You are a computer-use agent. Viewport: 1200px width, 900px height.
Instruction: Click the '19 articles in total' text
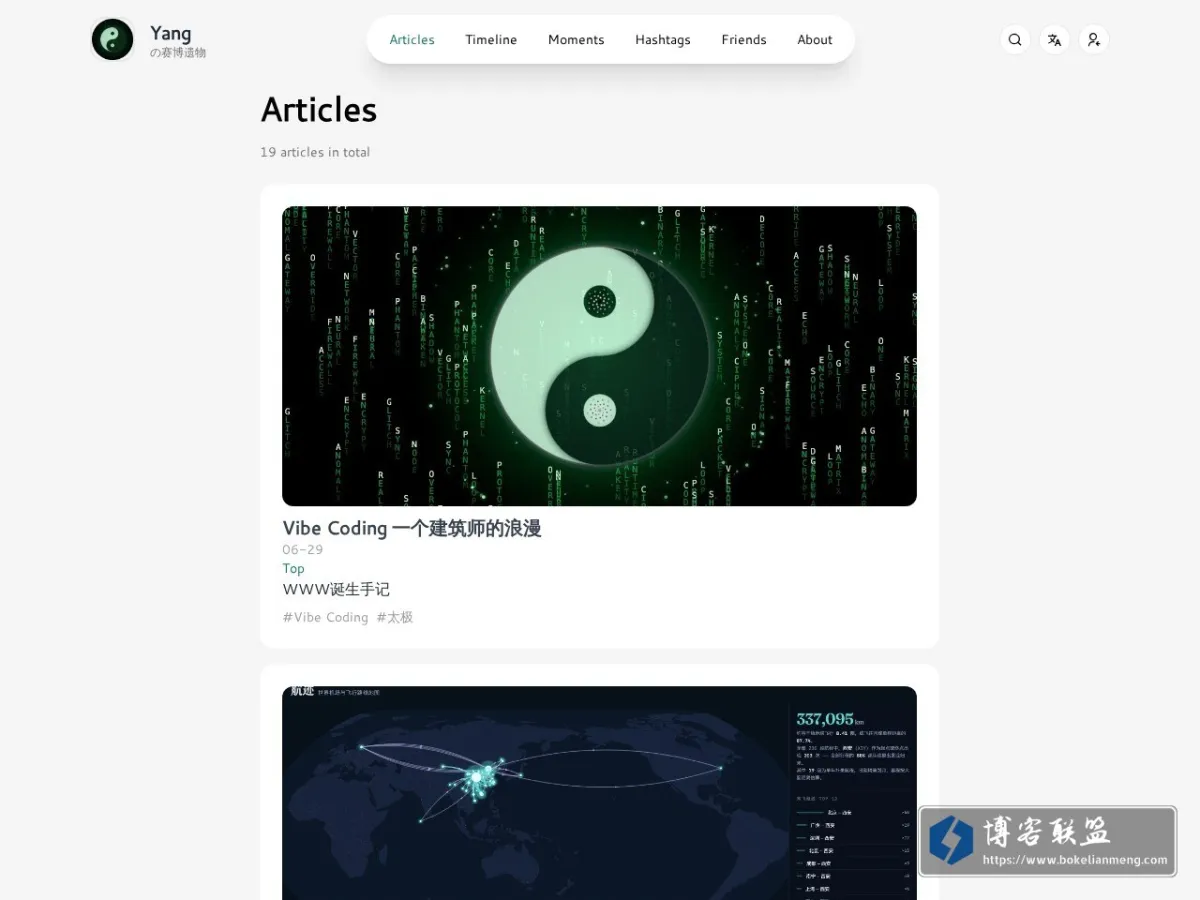click(315, 152)
